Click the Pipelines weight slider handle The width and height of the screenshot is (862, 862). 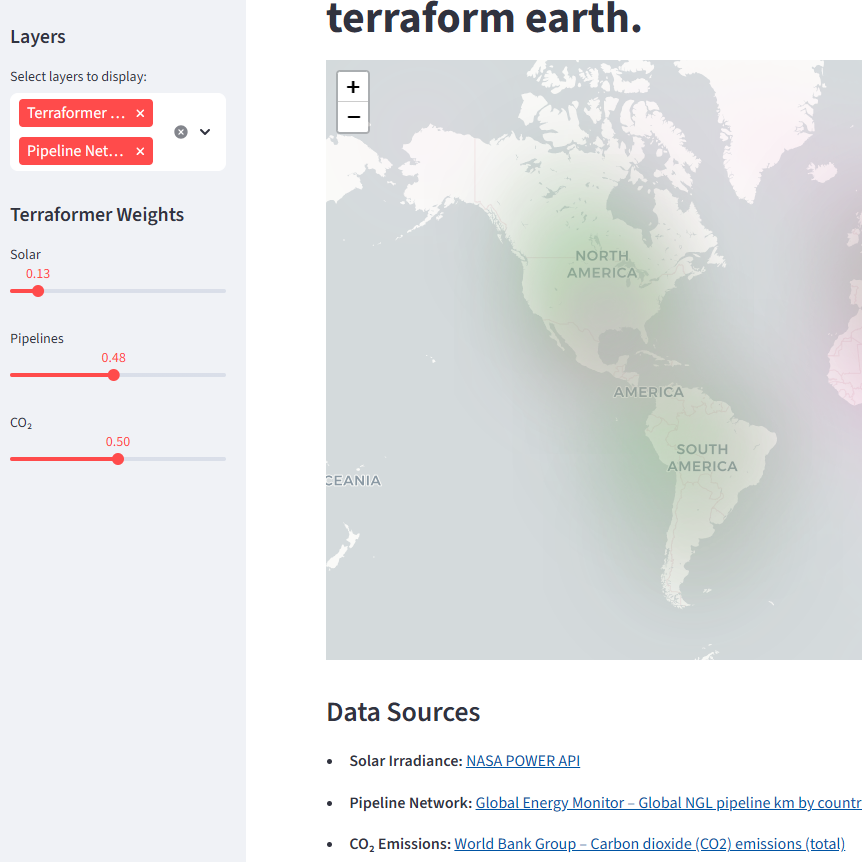113,375
